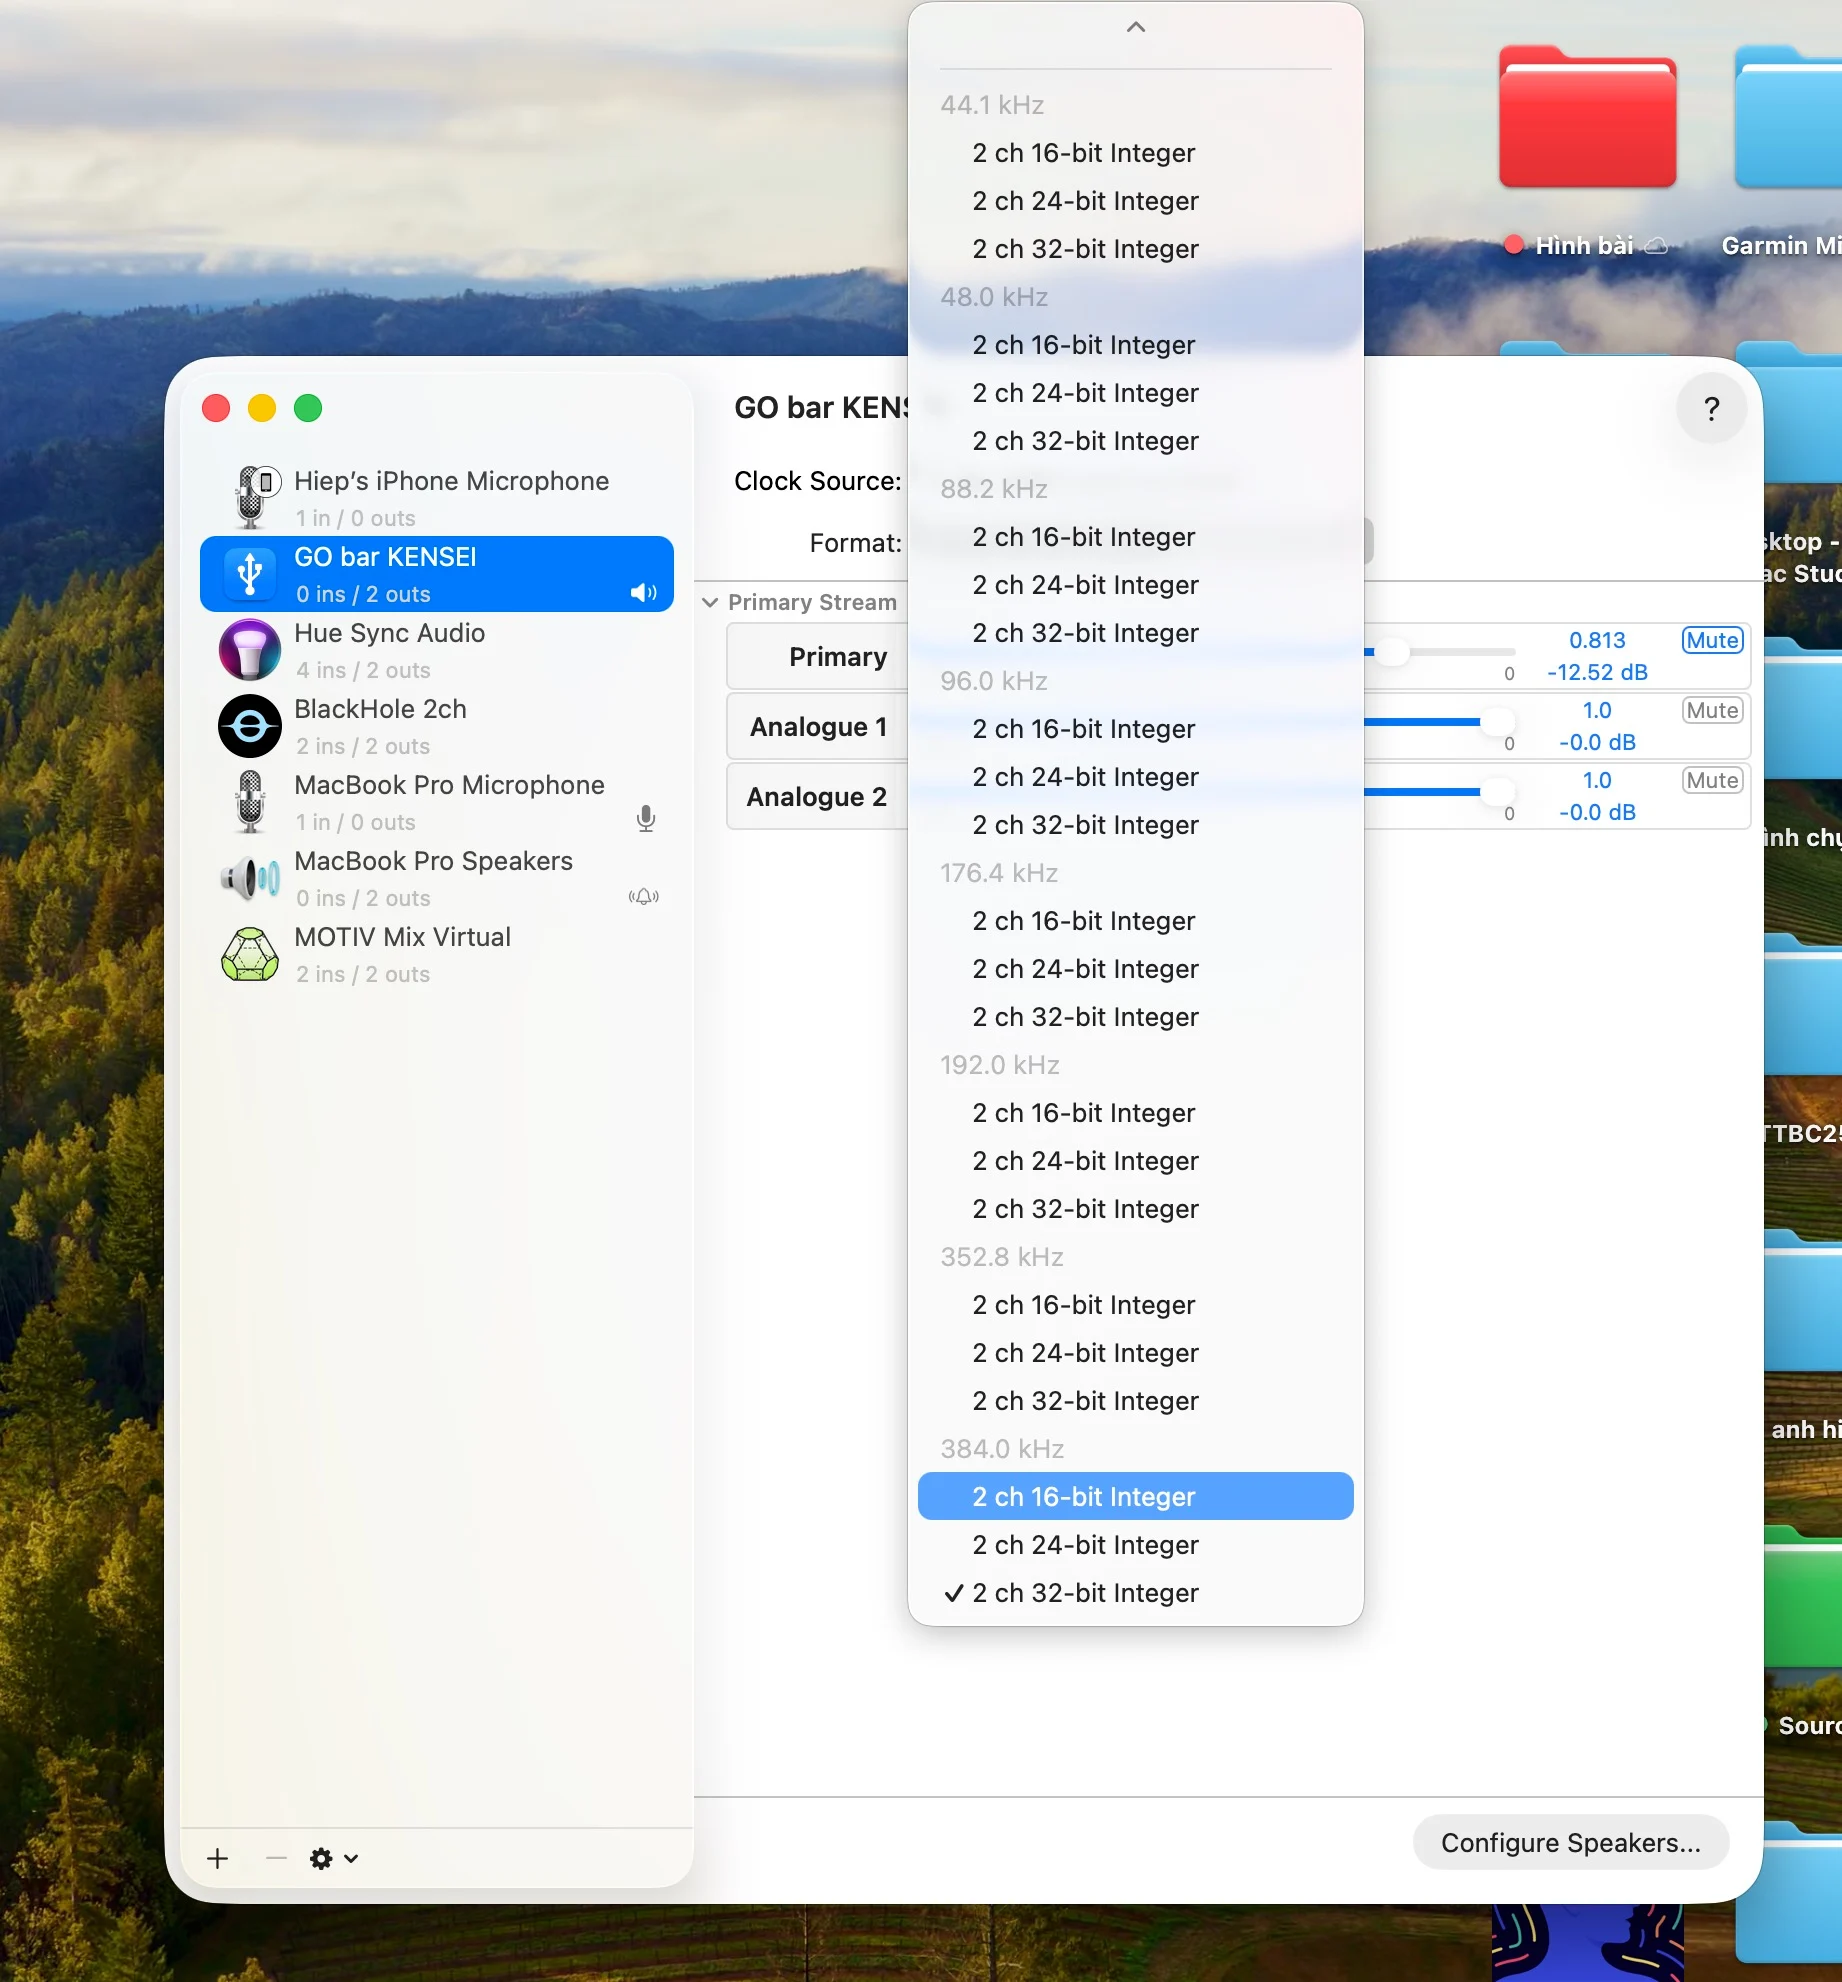The width and height of the screenshot is (1842, 1982).
Task: Click the plus icon to add device
Action: (217, 1858)
